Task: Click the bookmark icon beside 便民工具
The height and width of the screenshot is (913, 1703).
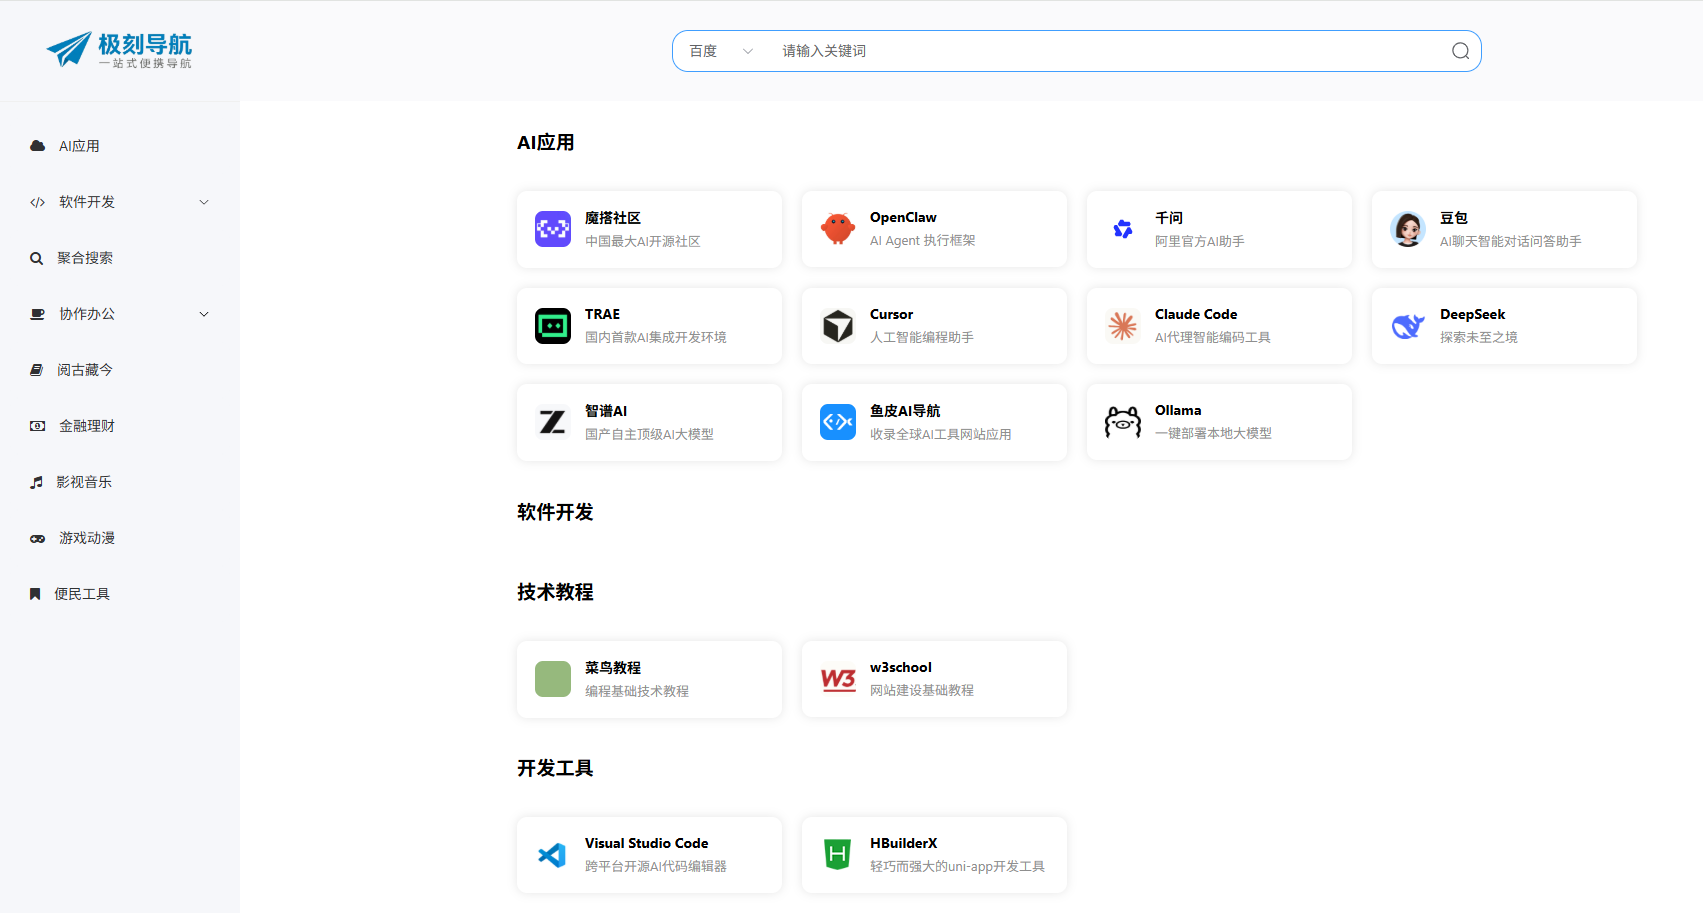Action: [x=35, y=594]
